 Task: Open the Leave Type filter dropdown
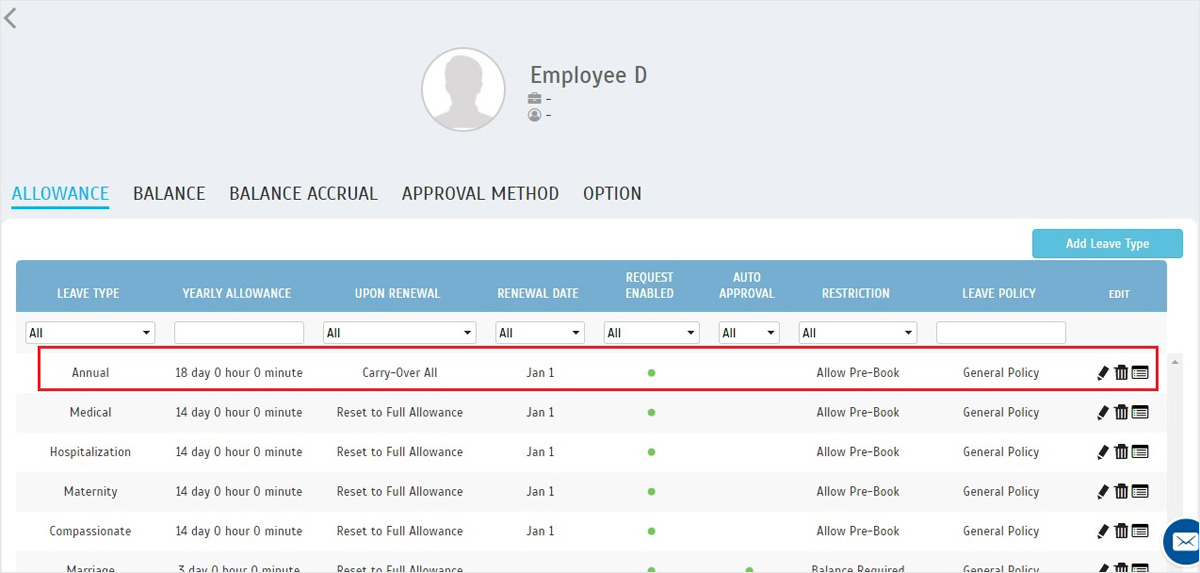[x=90, y=333]
